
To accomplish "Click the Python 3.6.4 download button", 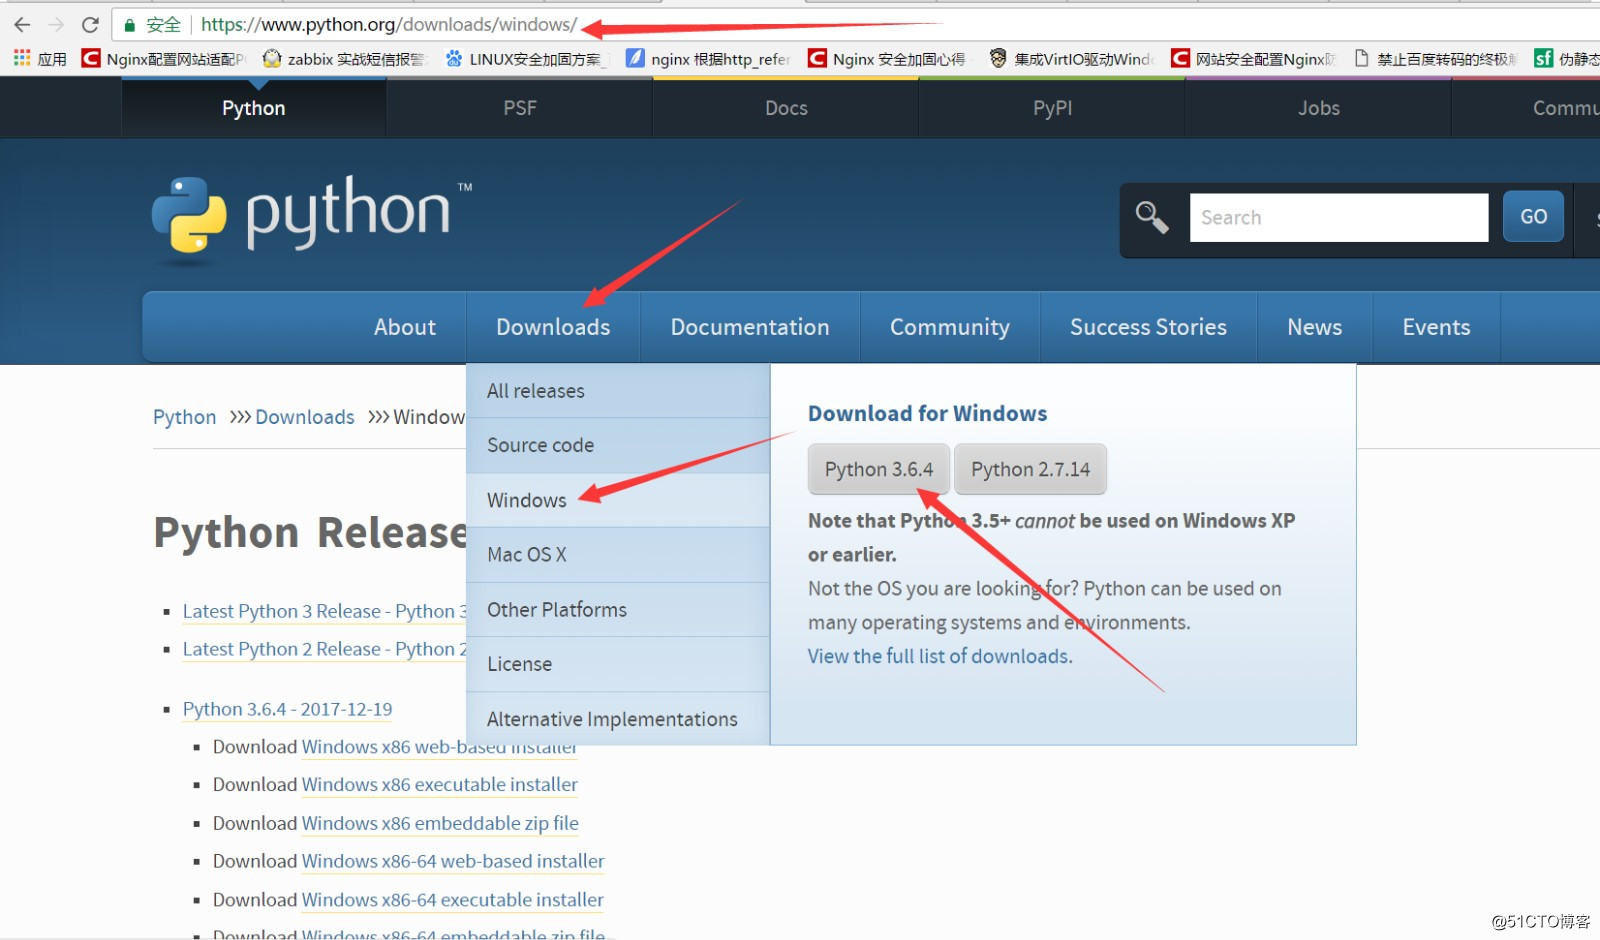I will [879, 469].
